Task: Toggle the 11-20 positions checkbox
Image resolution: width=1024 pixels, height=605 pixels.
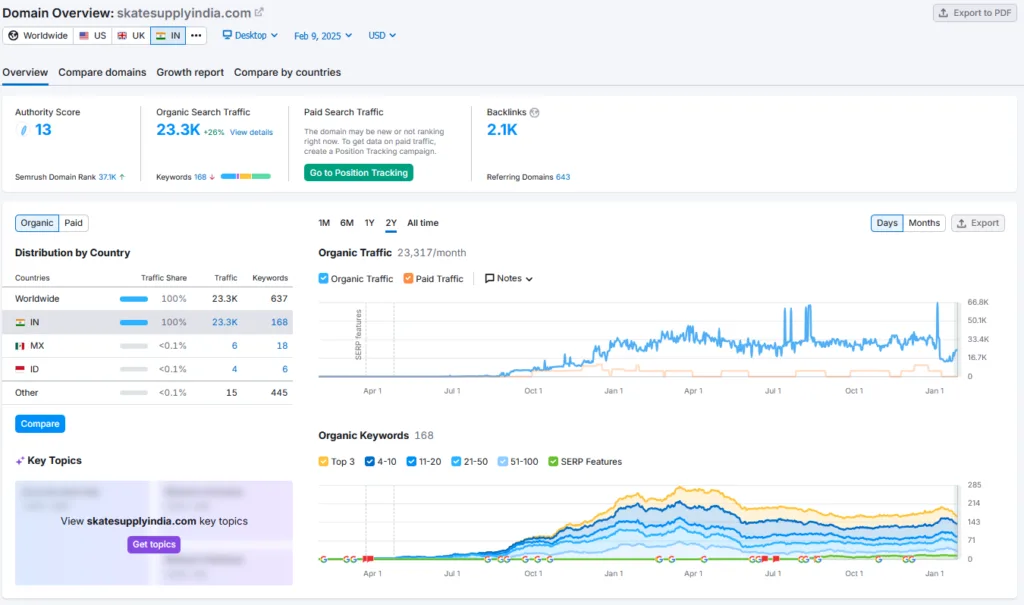Action: (411, 461)
